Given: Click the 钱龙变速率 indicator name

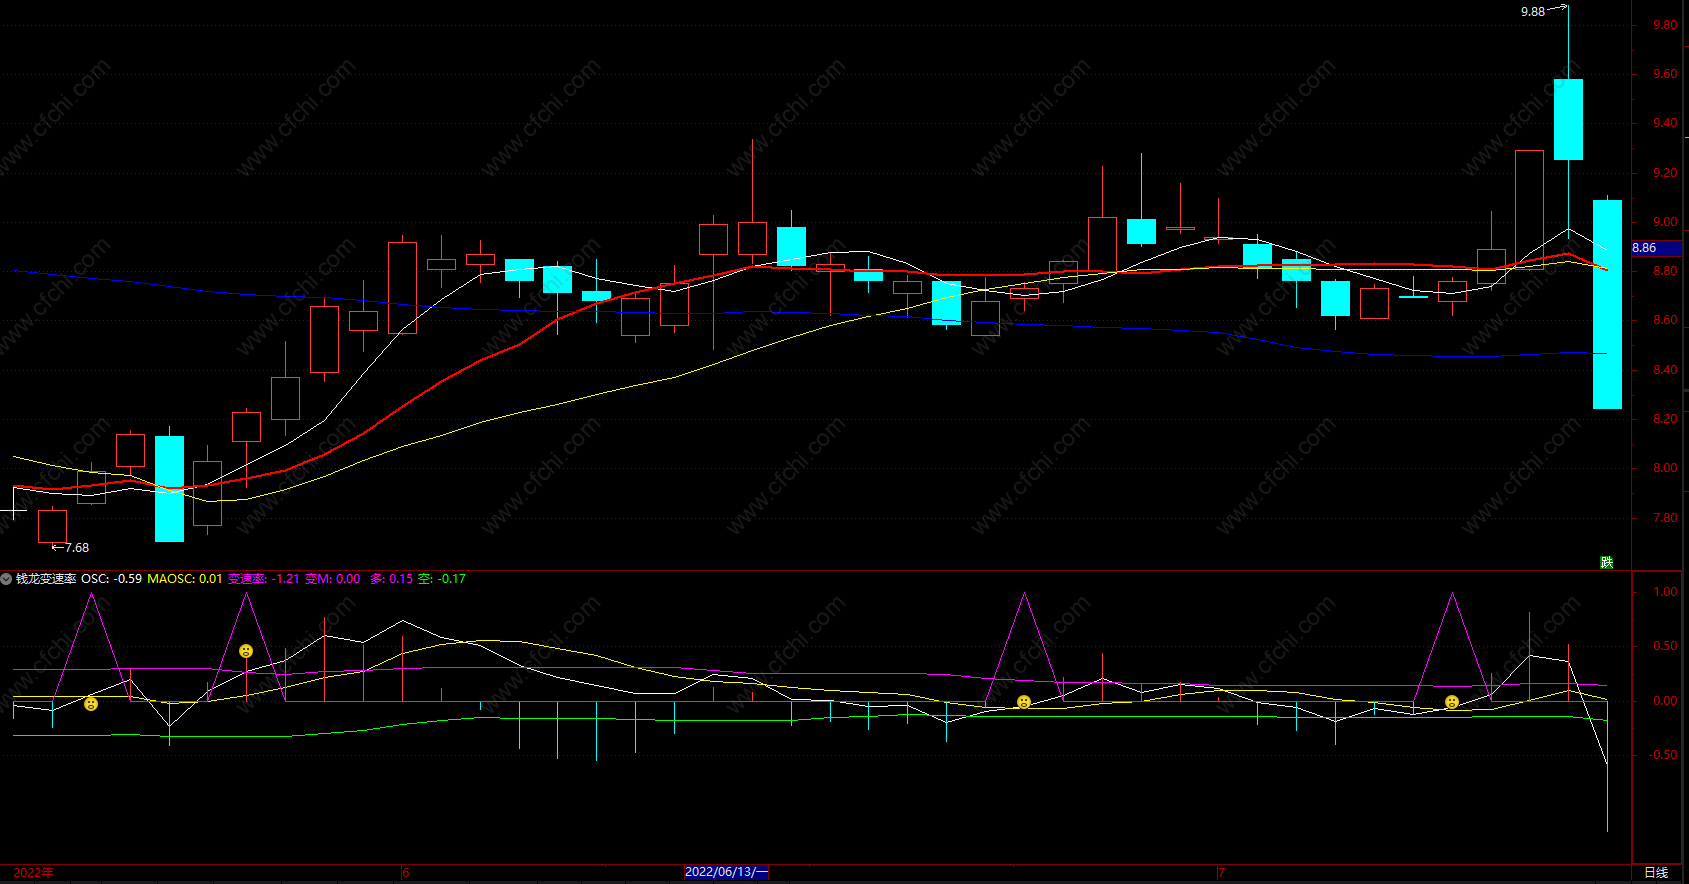Looking at the screenshot, I should coord(46,579).
